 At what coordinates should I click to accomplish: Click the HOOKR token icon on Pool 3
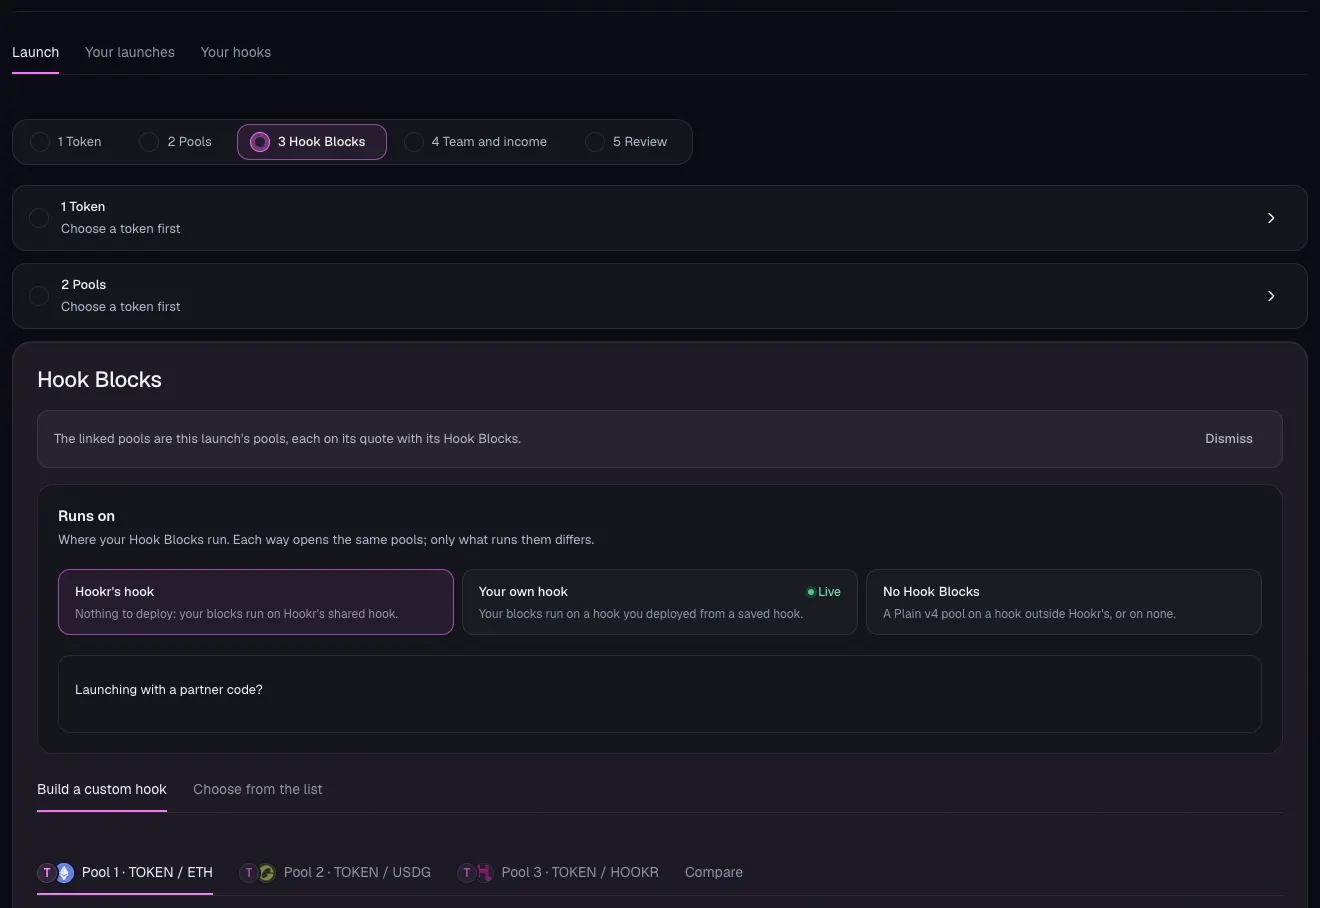pos(484,873)
